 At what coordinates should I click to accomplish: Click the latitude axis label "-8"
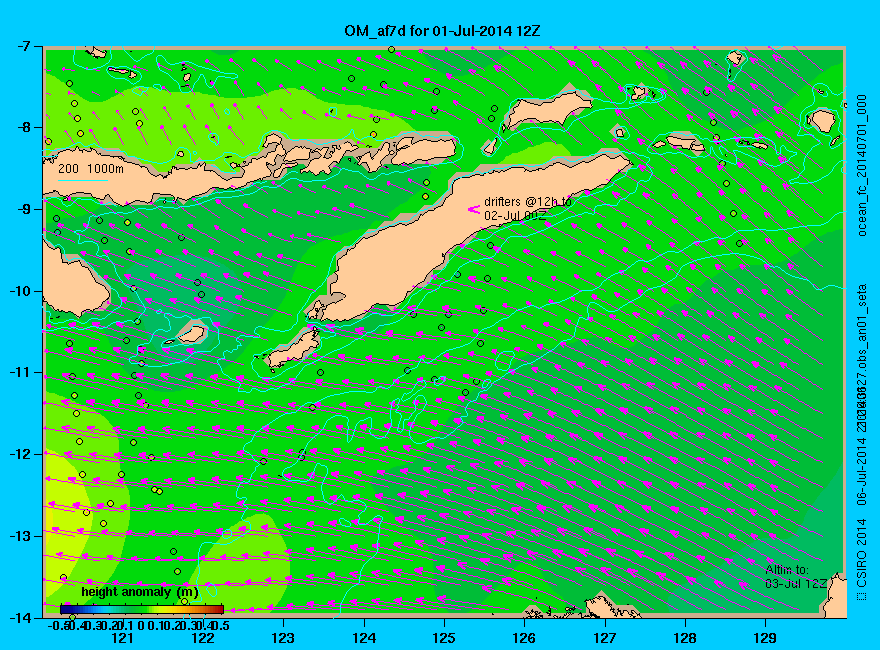click(x=24, y=127)
